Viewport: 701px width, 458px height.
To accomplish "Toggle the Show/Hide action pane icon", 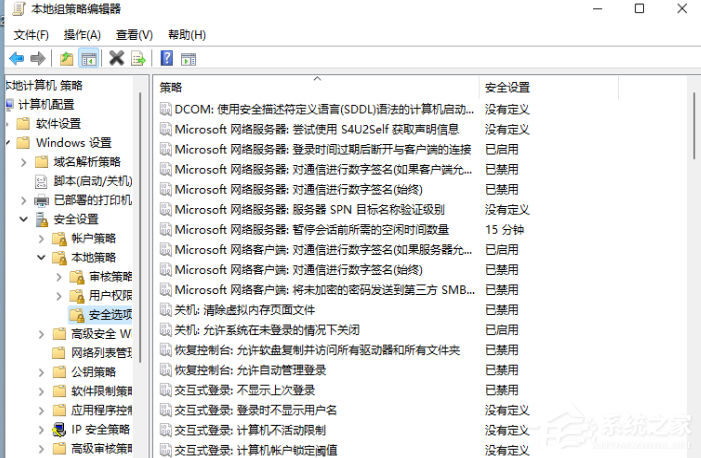I will click(x=189, y=58).
